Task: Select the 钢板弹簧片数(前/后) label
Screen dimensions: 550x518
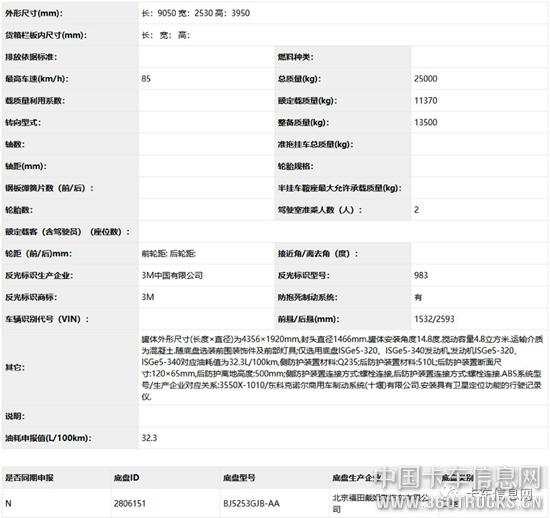Action: 49,188
